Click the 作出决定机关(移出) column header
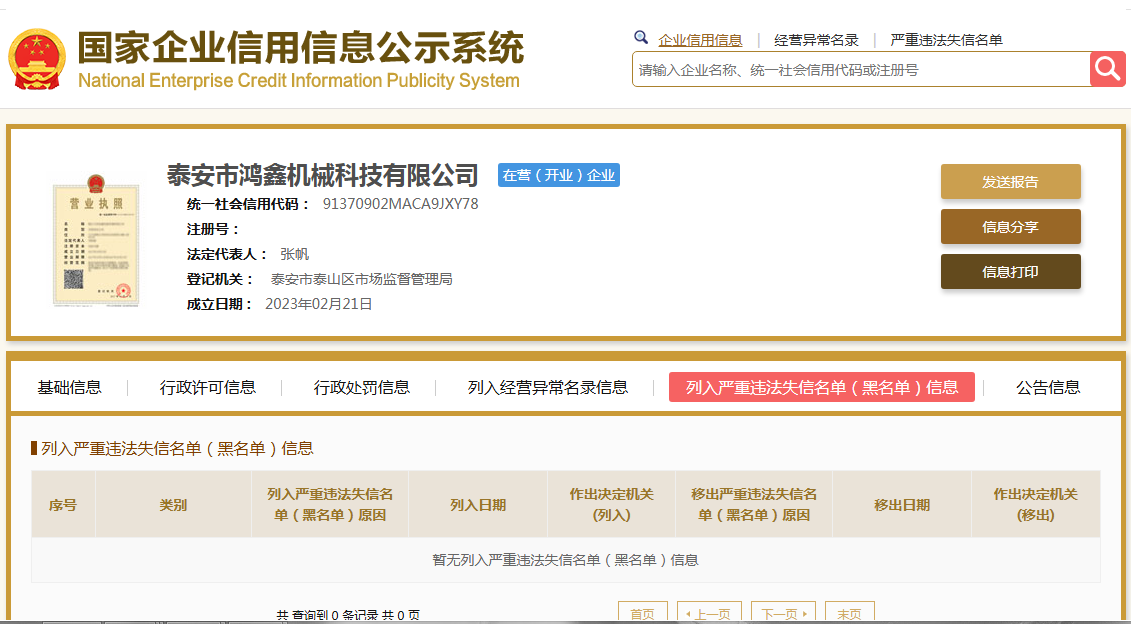Screen dimensions: 1131x624 point(1036,504)
